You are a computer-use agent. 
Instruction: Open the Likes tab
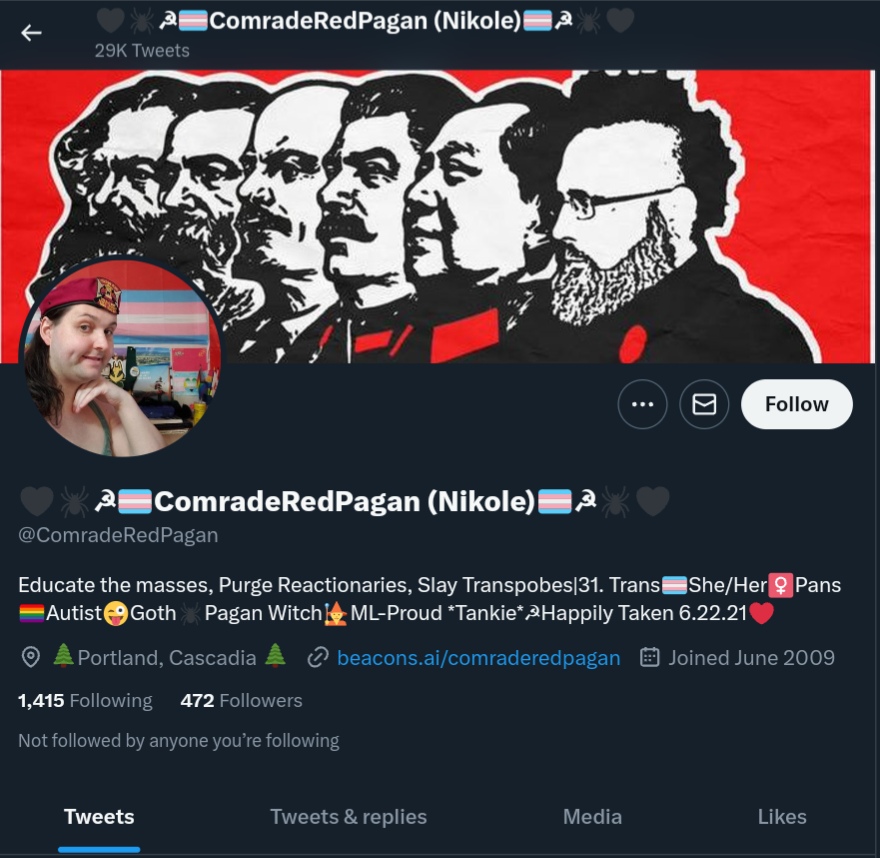[x=782, y=817]
